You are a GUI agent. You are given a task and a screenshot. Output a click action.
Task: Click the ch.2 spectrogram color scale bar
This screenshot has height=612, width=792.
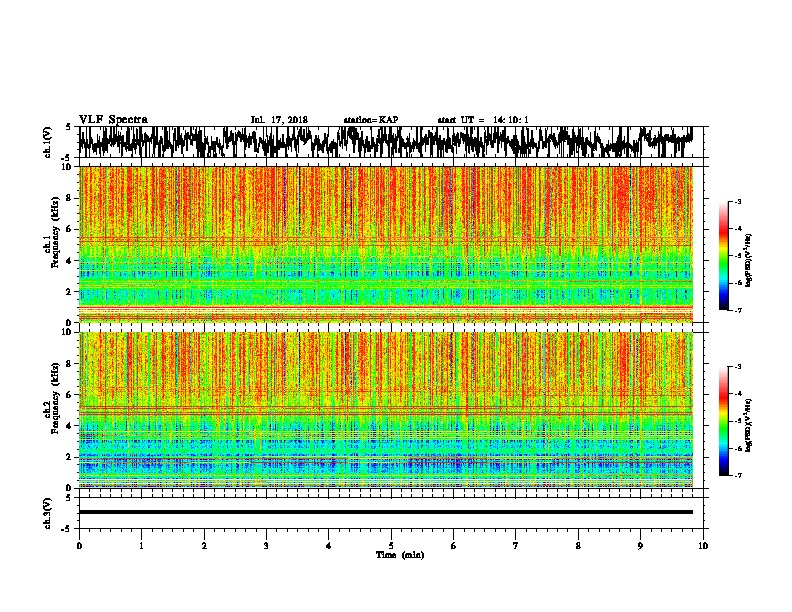tap(724, 421)
